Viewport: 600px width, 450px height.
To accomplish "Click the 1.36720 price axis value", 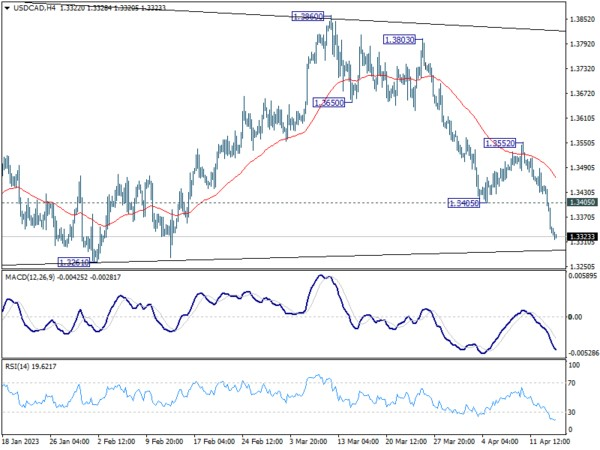I will point(582,94).
